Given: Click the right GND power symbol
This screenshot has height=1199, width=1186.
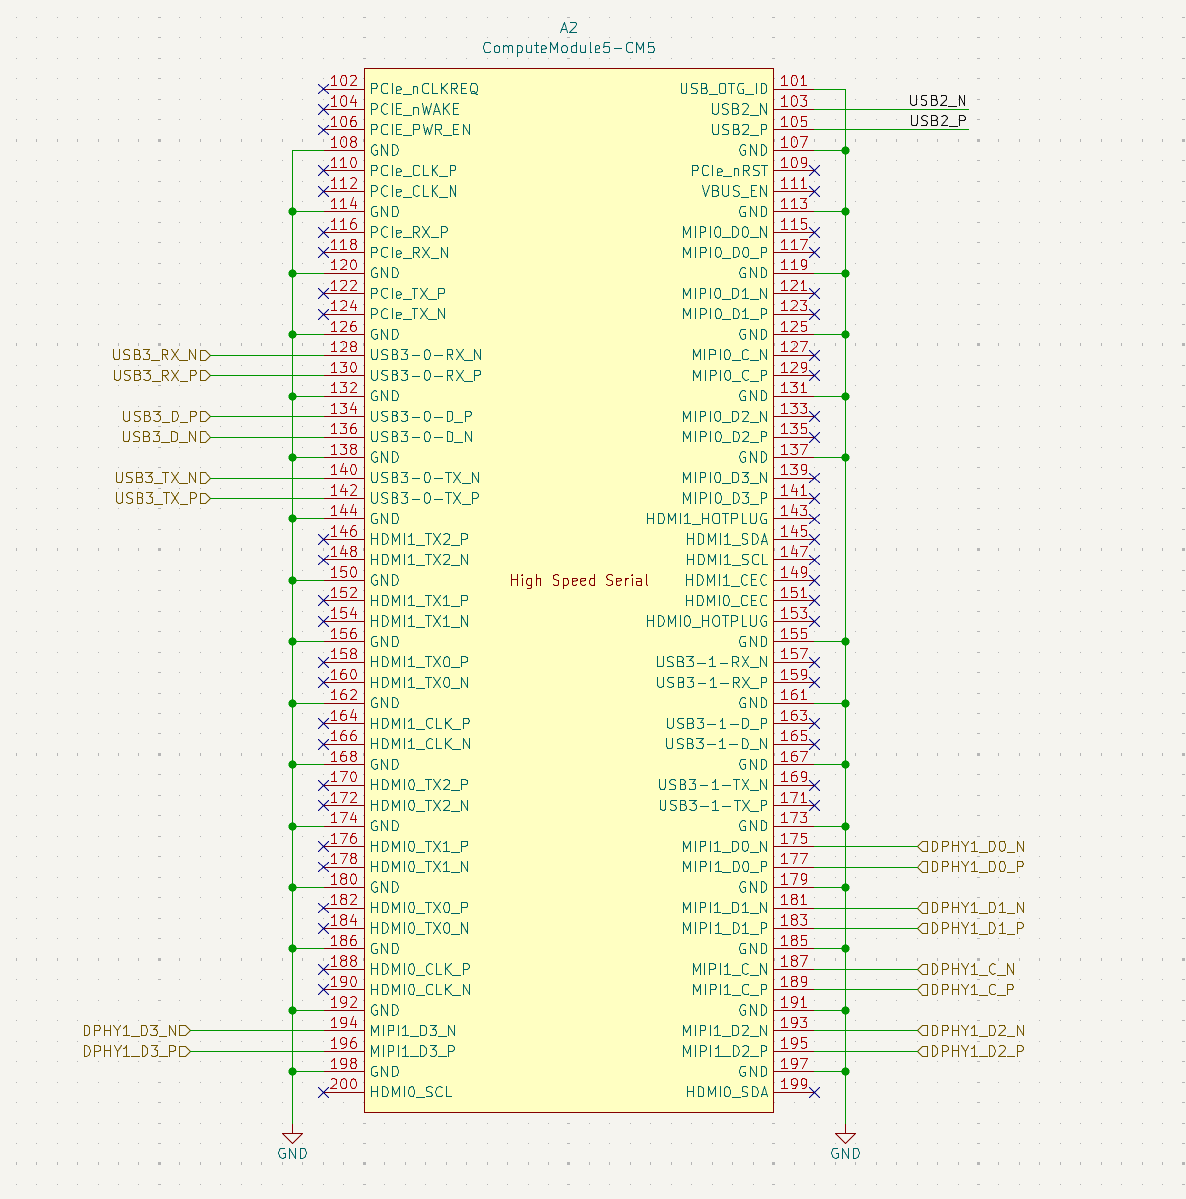Looking at the screenshot, I should (845, 1145).
